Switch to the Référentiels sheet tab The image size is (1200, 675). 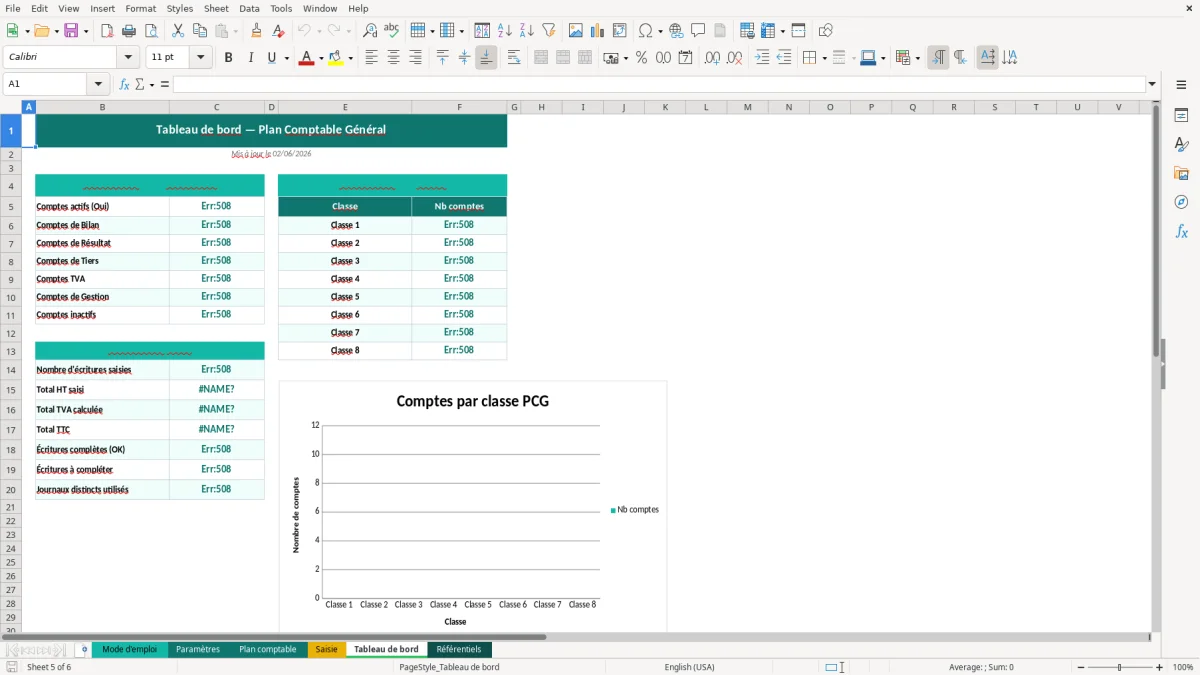[459, 649]
